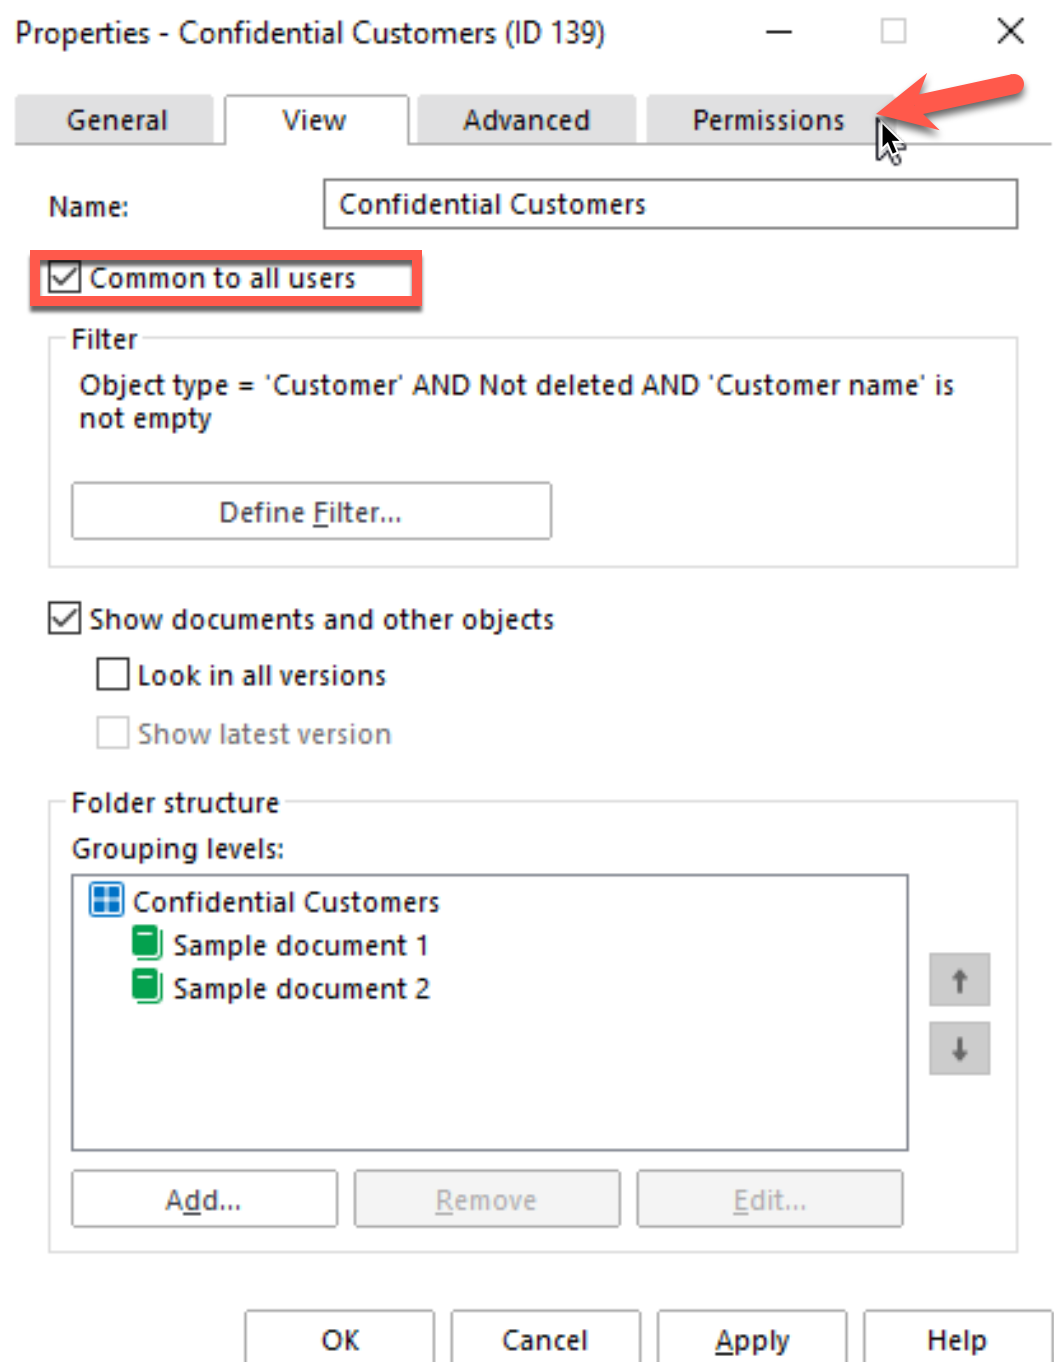
Task: Click into the Name text field
Action: 670,204
